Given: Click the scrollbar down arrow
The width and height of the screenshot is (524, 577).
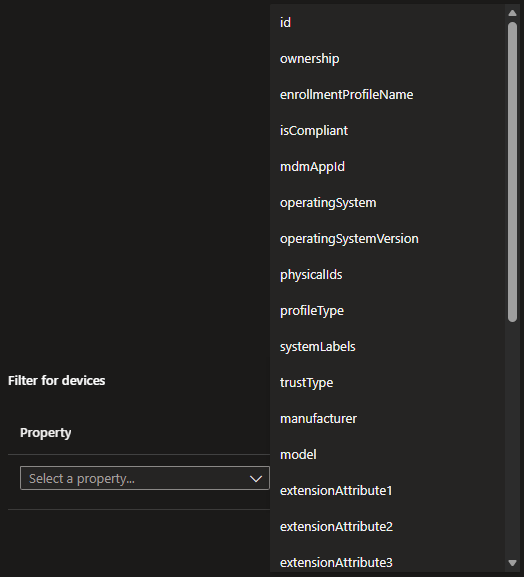Looking at the screenshot, I should click(x=512, y=563).
